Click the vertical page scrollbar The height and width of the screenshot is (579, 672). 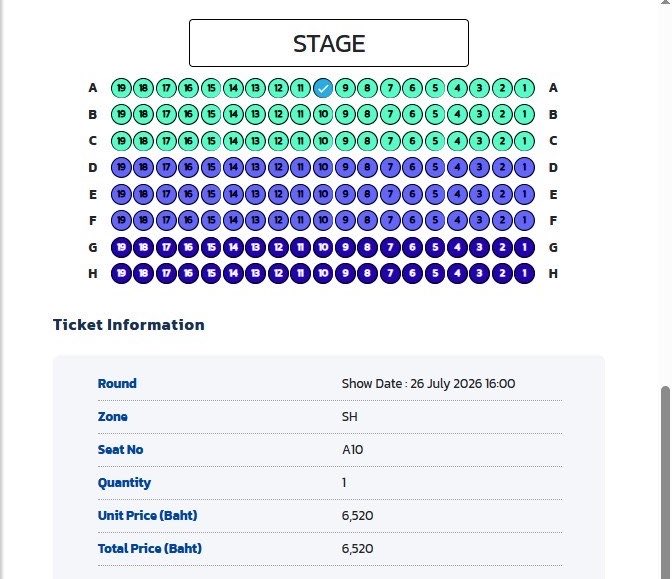click(665, 482)
